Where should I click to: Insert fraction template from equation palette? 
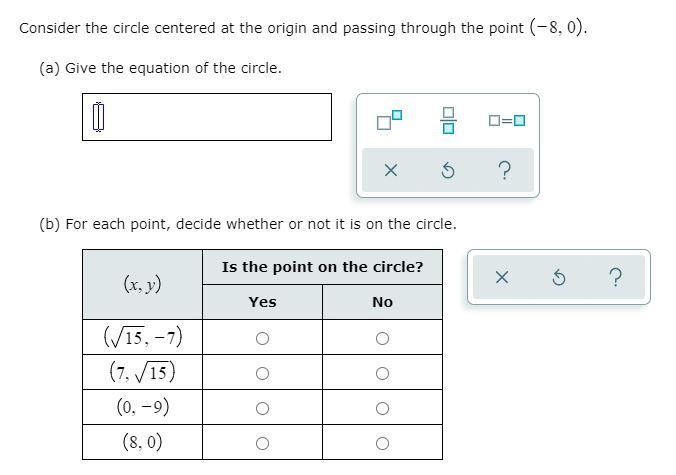(448, 120)
